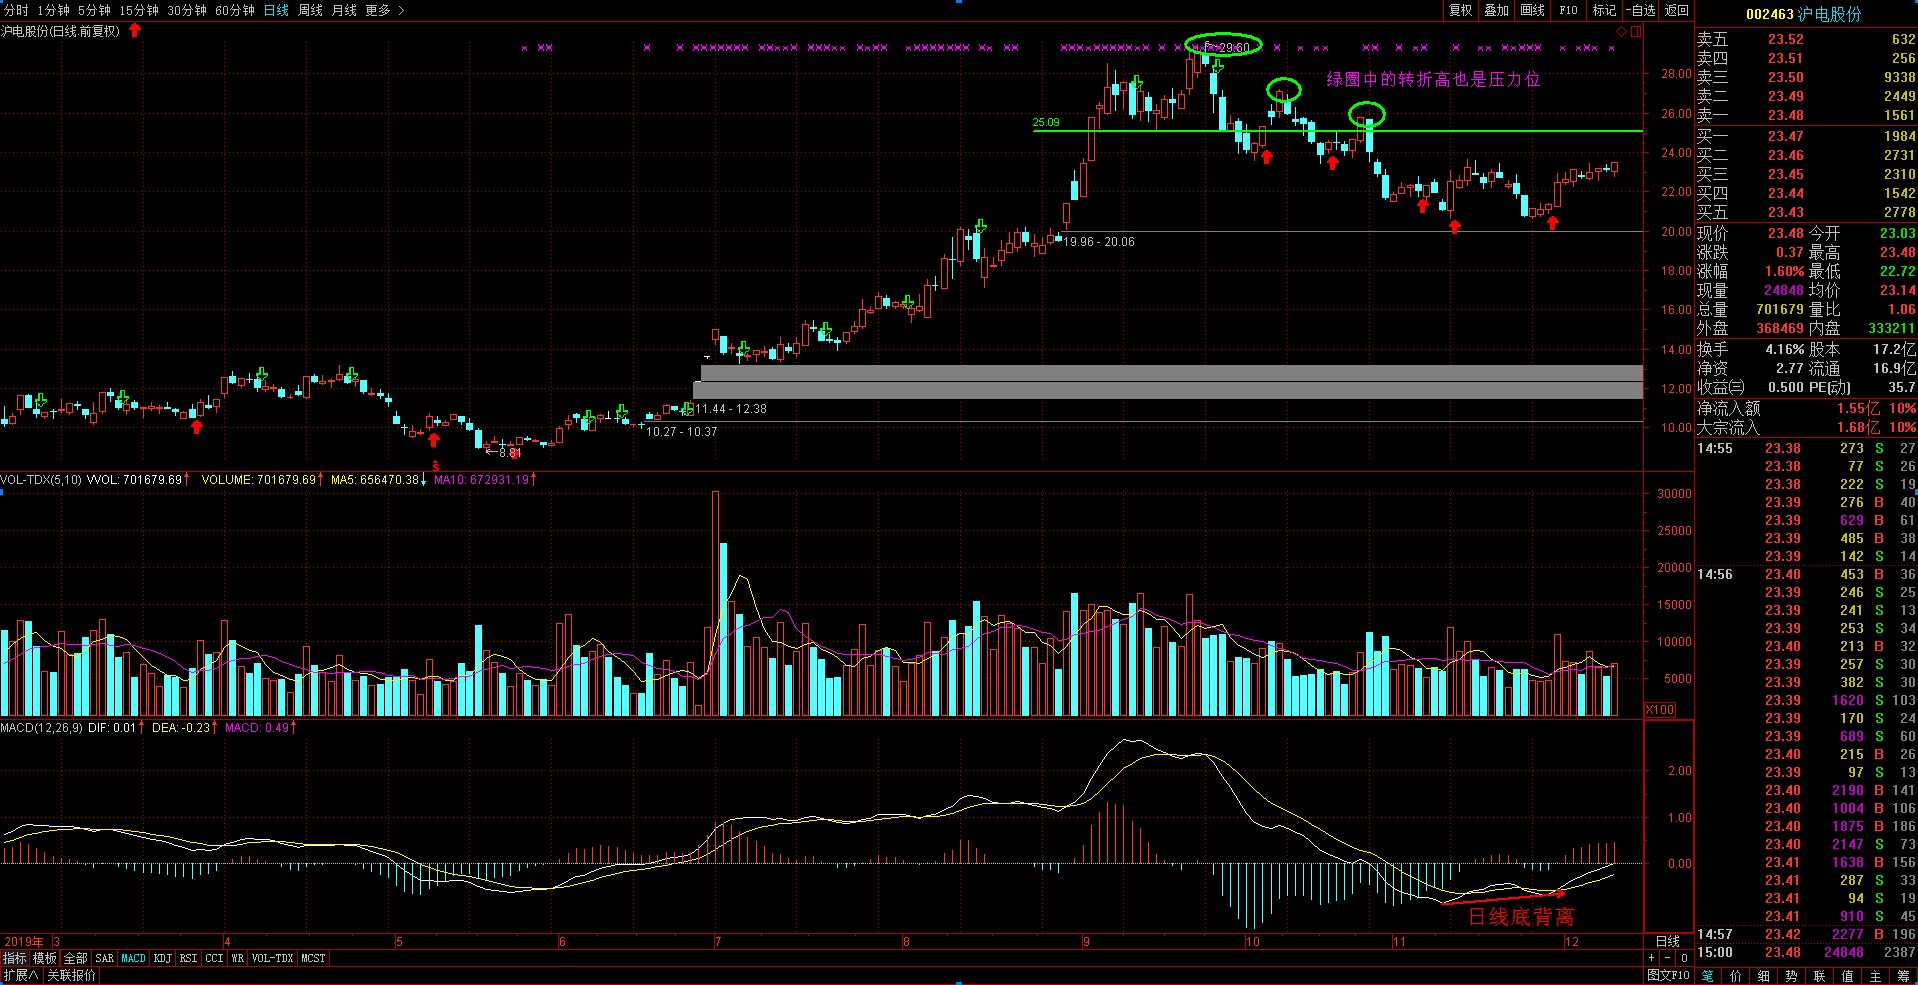The height and width of the screenshot is (985, 1918).
Task: Zoom out using the minus button
Action: click(x=1669, y=958)
